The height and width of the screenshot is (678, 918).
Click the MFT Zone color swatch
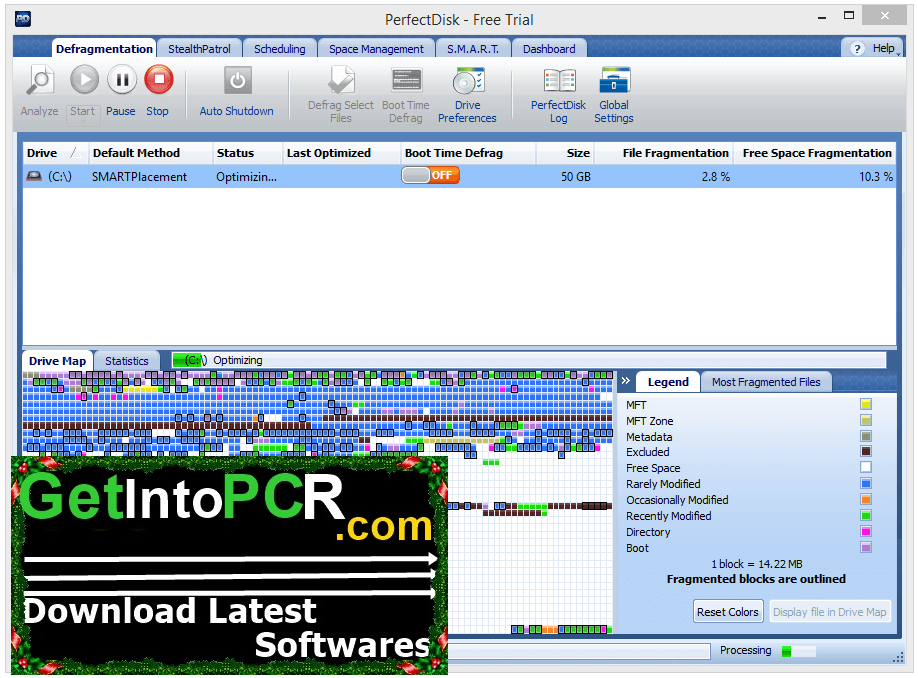866,420
